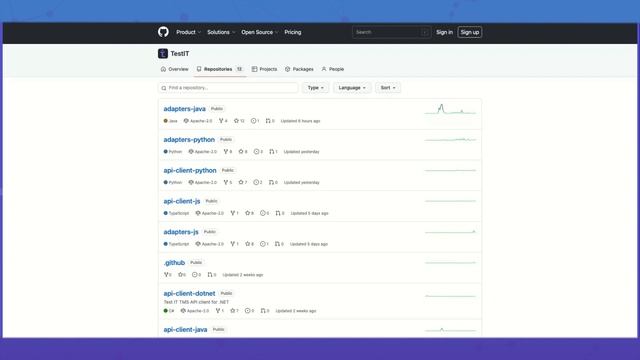640x360 pixels.
Task: Click .github repository star icon
Action: [x=180, y=275]
